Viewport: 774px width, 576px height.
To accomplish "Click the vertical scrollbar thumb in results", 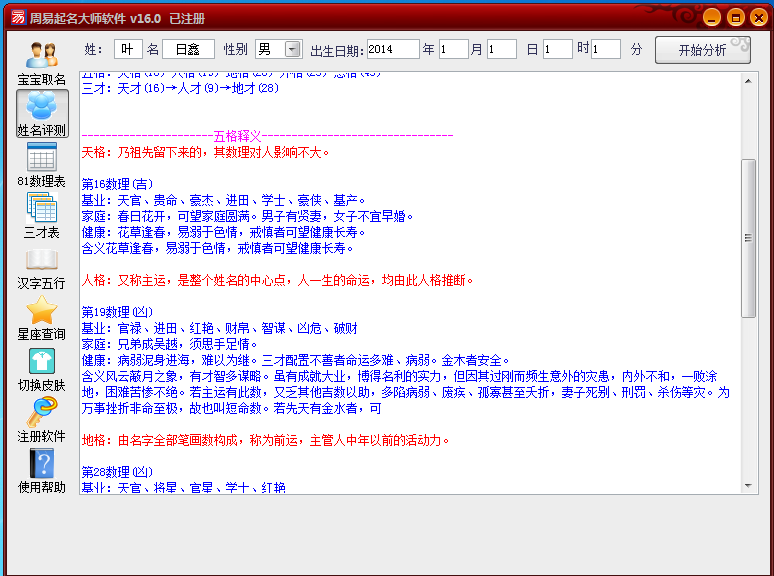I will tap(748, 238).
